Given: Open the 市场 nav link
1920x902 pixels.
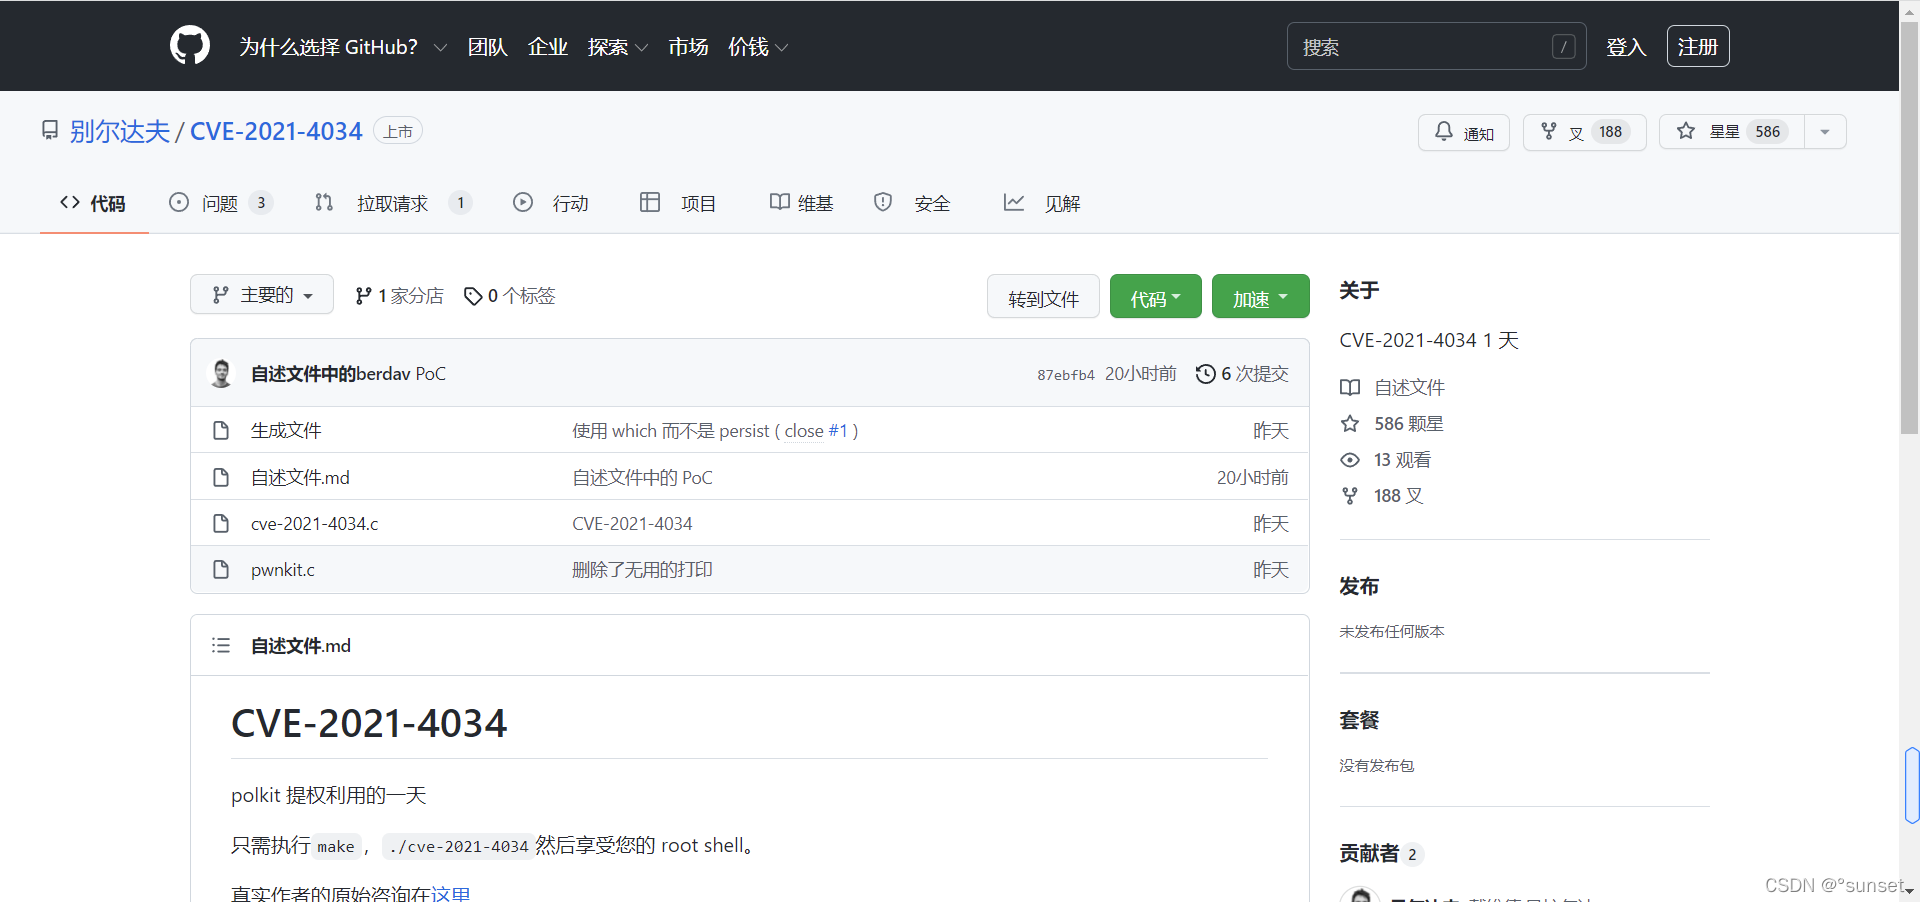Looking at the screenshot, I should click(688, 47).
